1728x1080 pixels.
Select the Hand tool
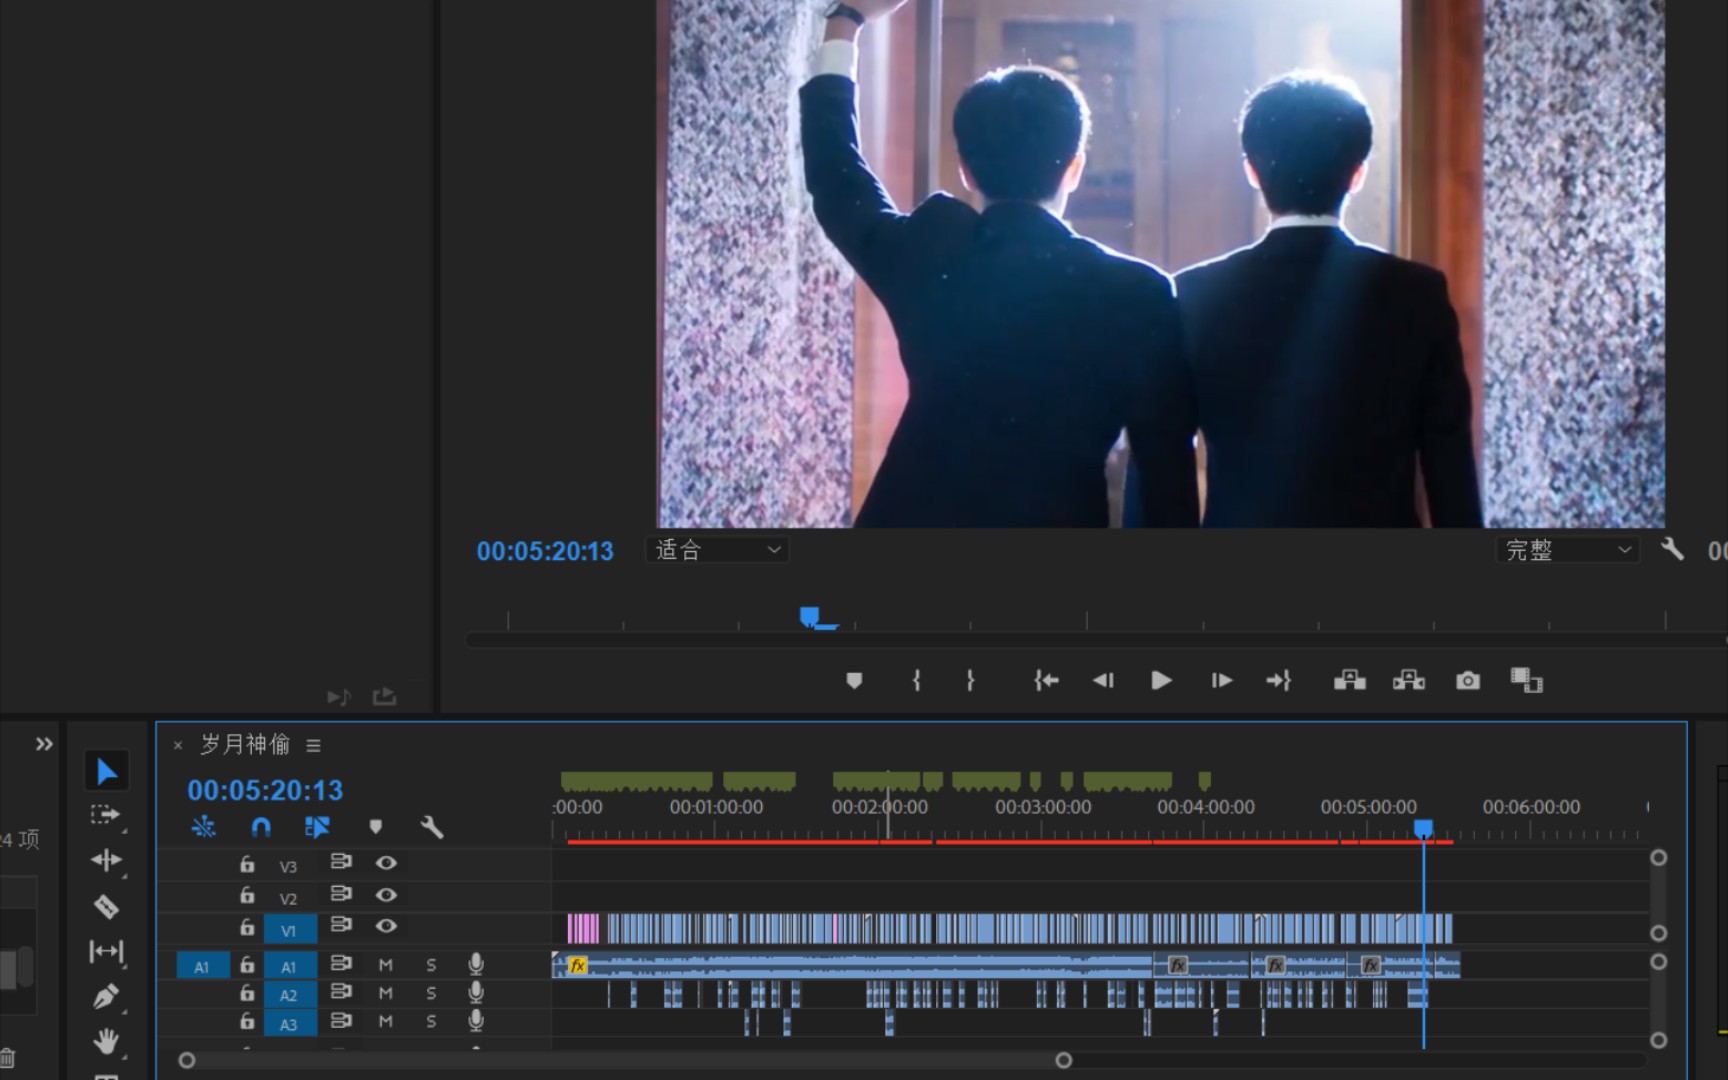[106, 1041]
